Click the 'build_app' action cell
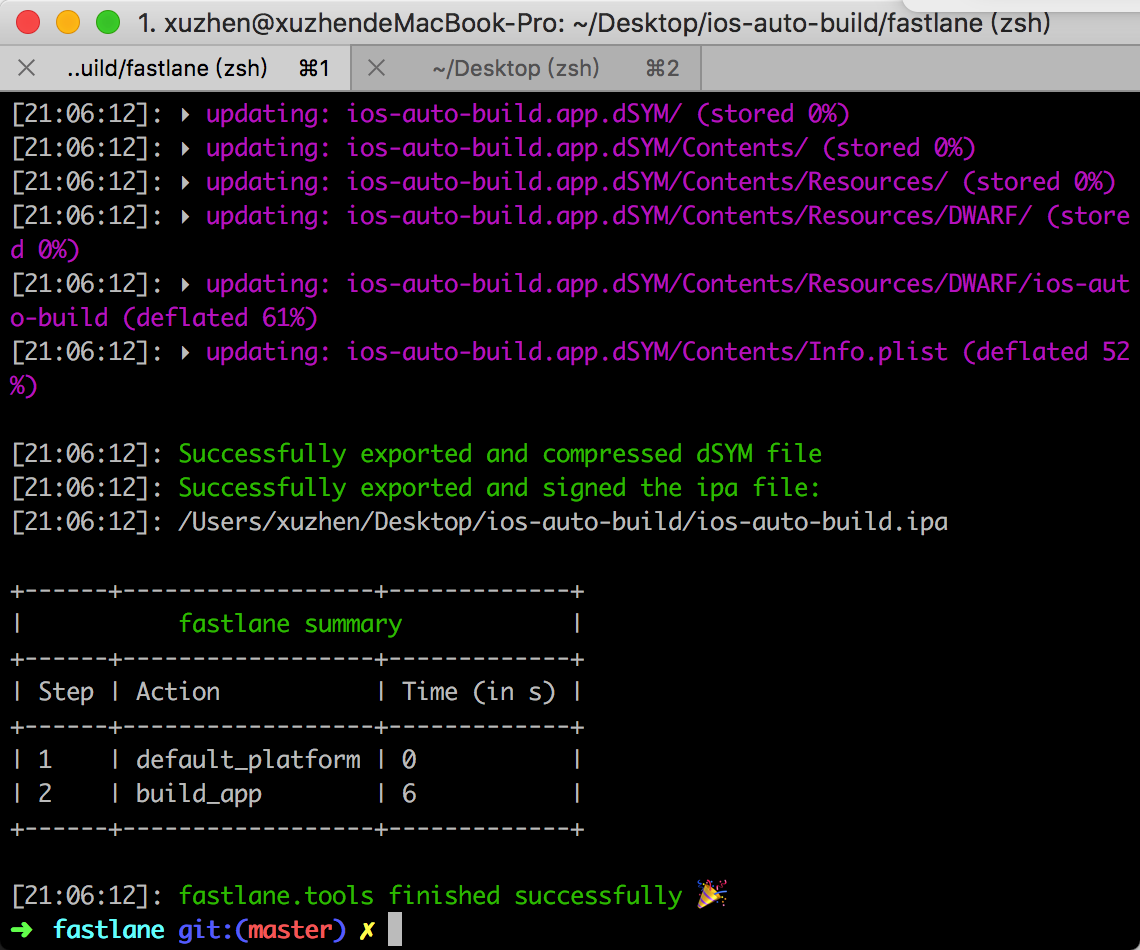This screenshot has width=1140, height=950. [198, 794]
